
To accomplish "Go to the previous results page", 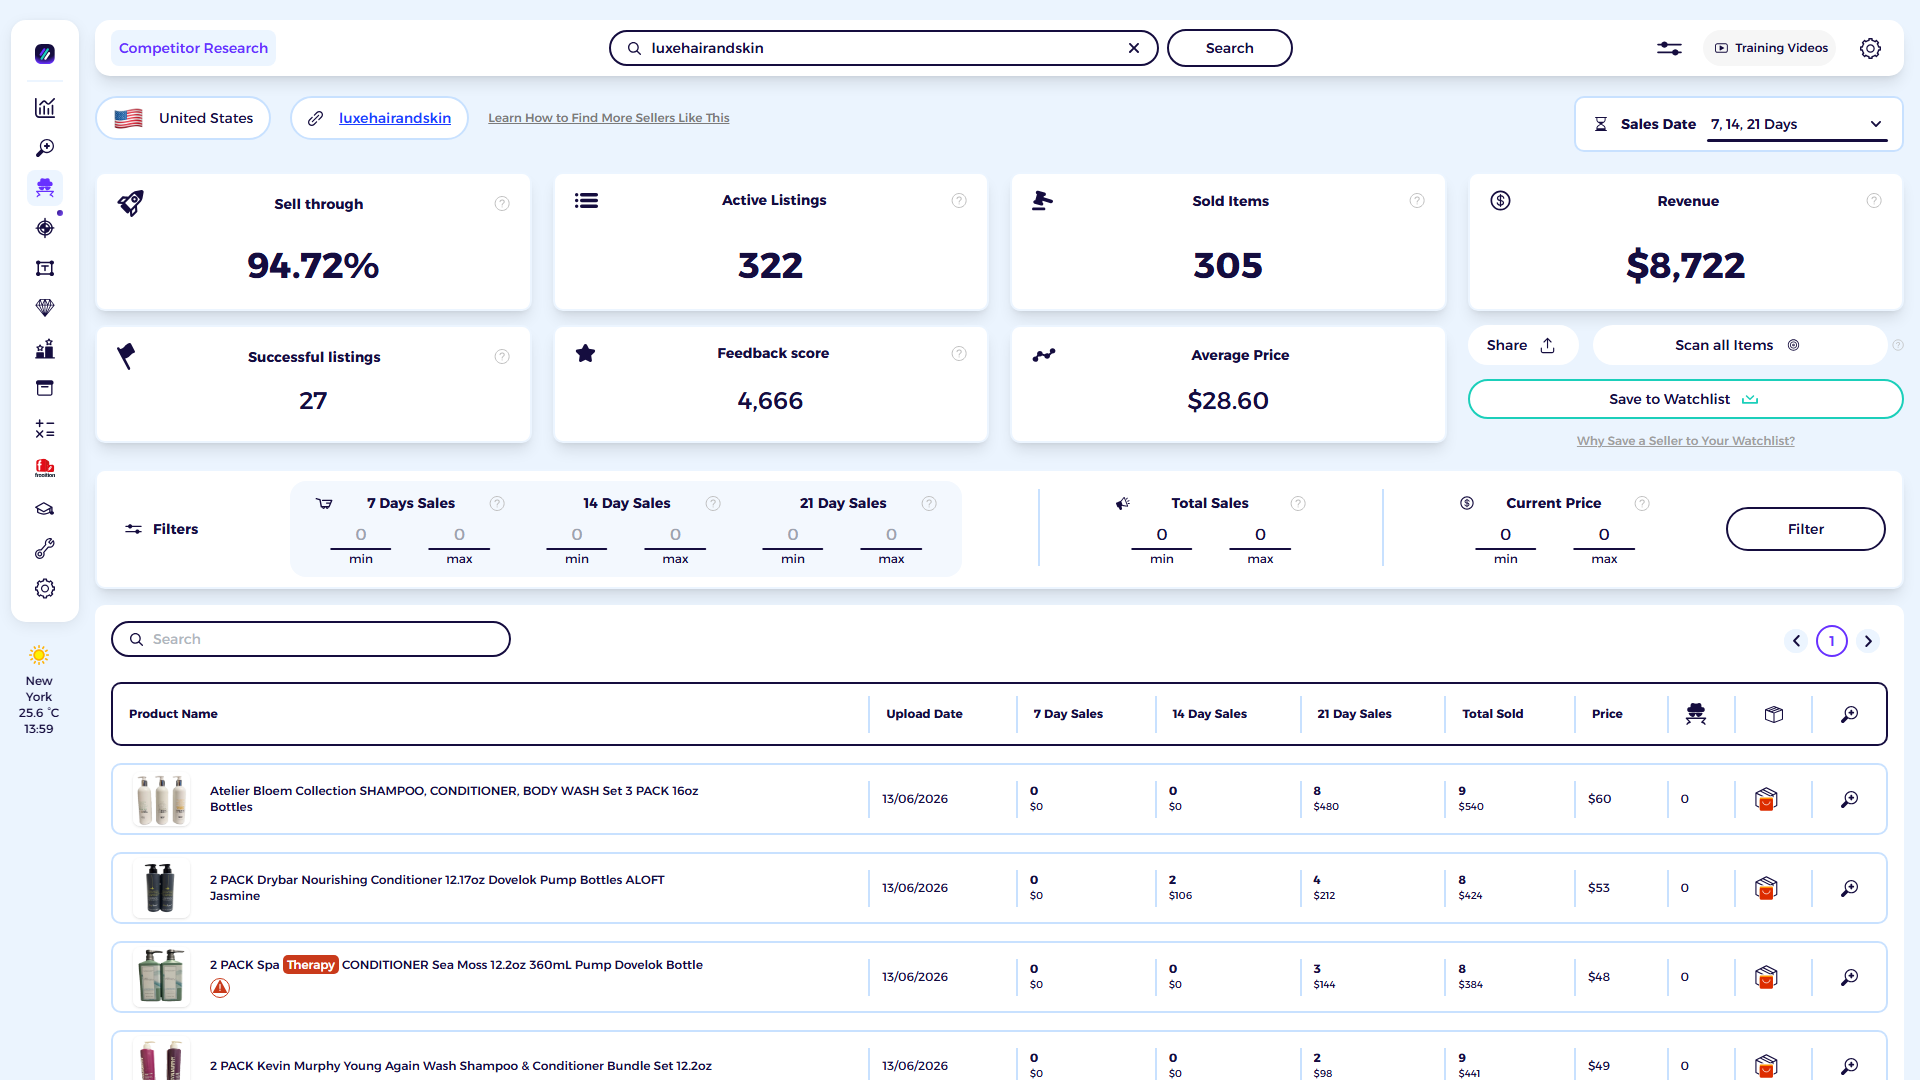I will 1796,641.
